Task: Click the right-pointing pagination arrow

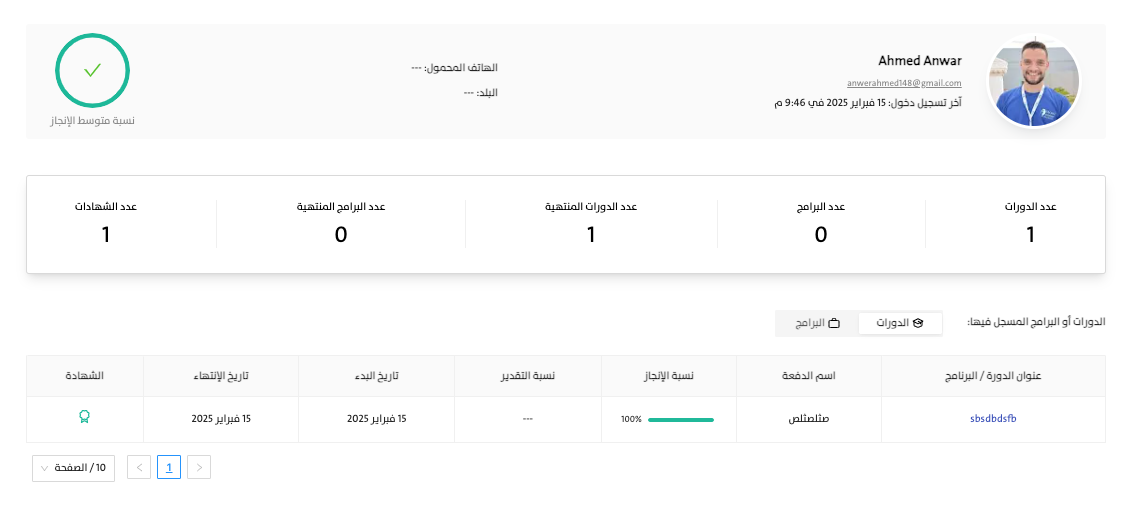Action: point(199,467)
